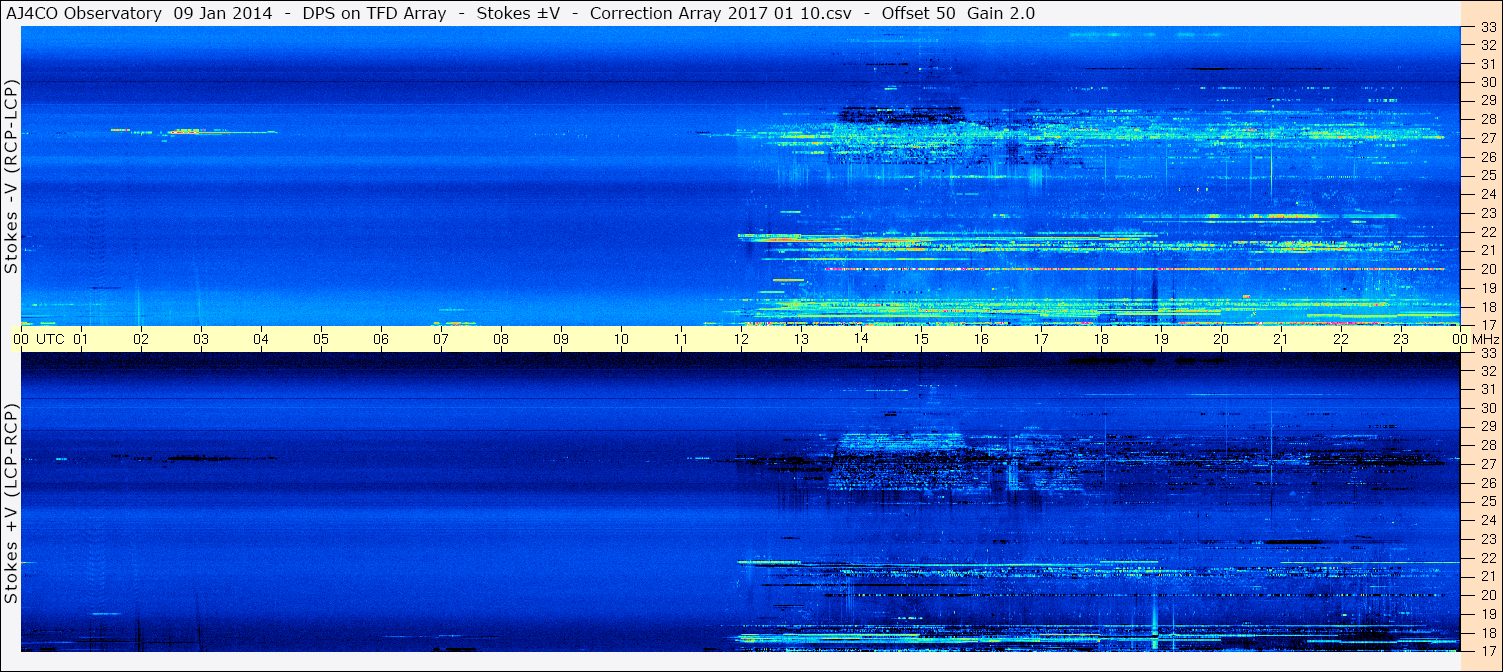
Task: Select the 01 hour marker on the time axis
Action: point(81,339)
